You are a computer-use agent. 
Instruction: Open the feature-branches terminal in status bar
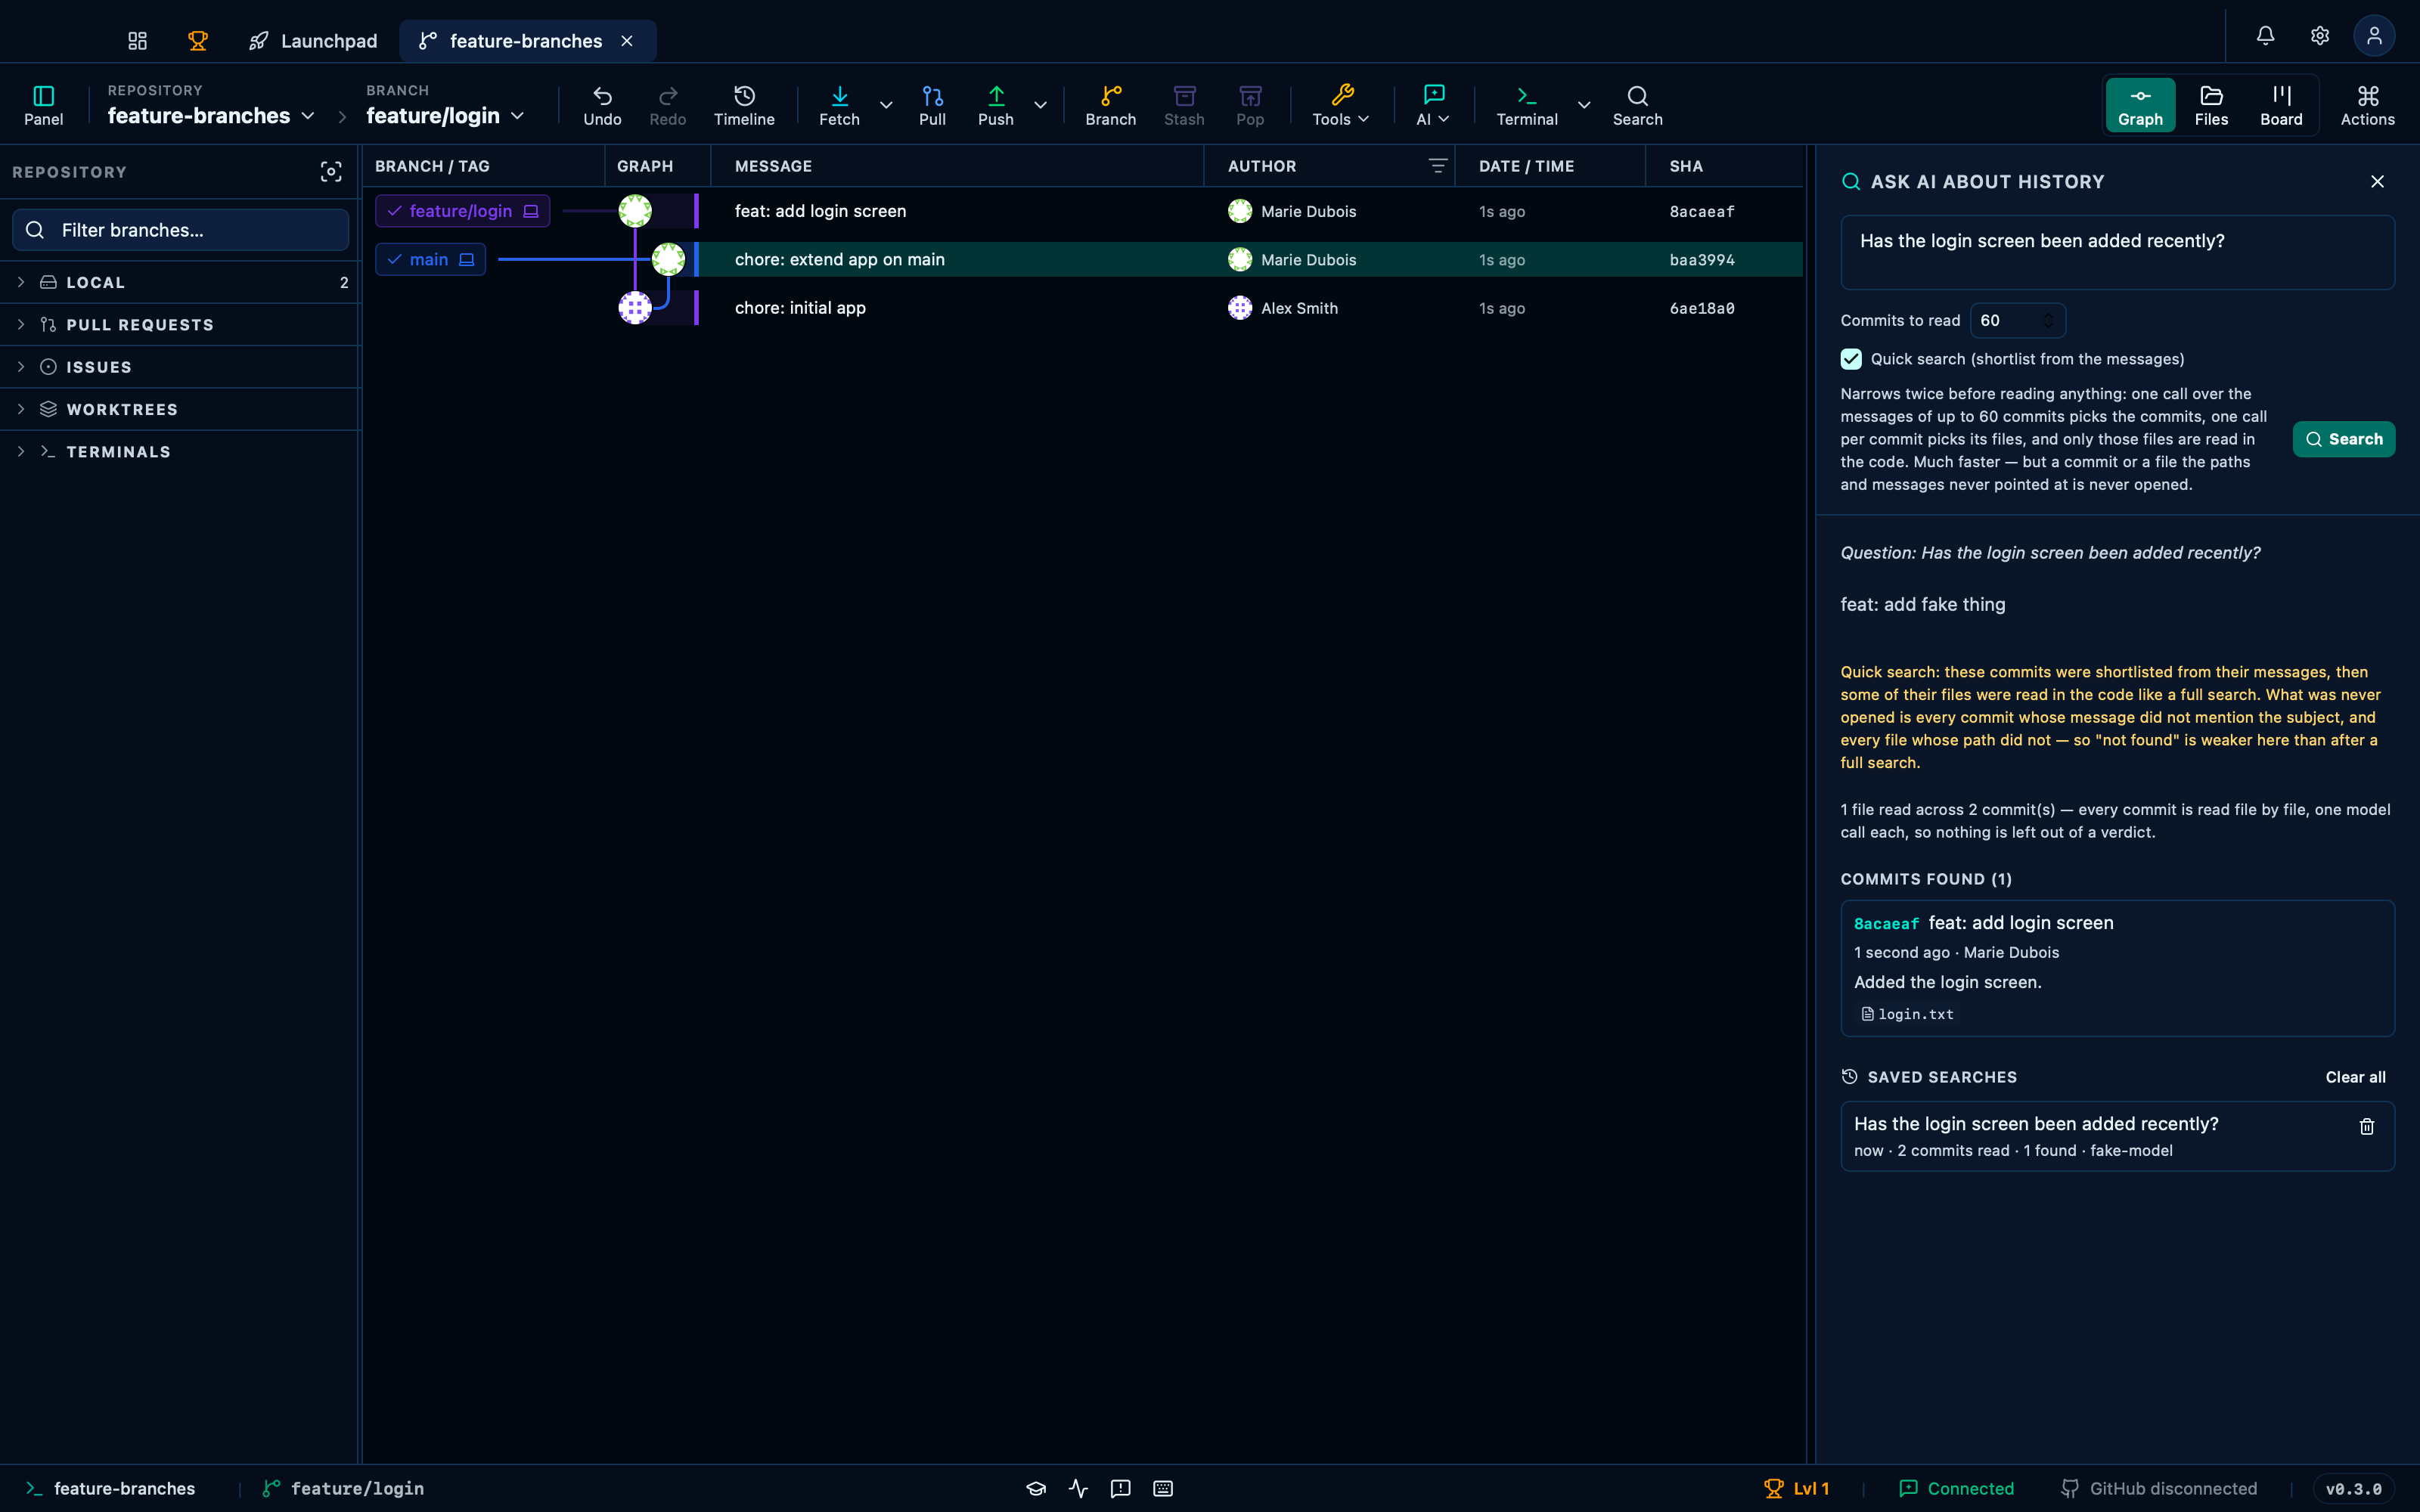pyautogui.click(x=111, y=1489)
